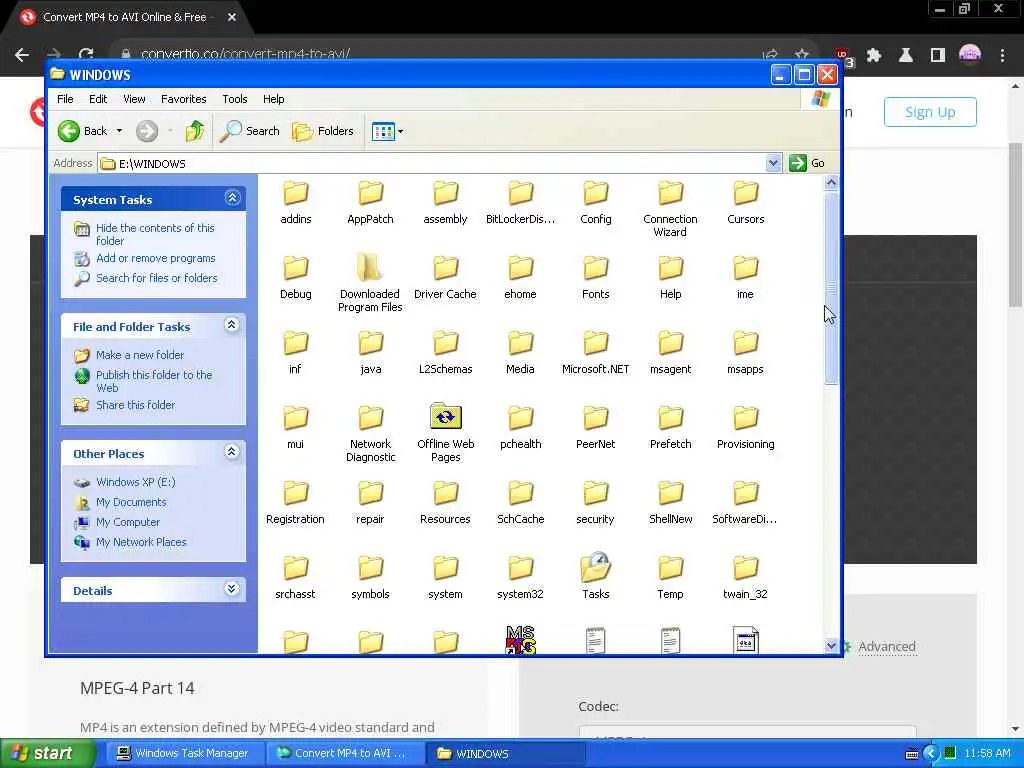Open Windows XP (E:) in Other Places

coord(136,482)
